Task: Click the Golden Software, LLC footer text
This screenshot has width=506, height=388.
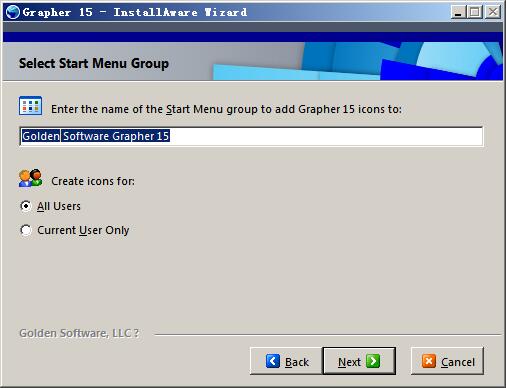Action: coord(79,333)
